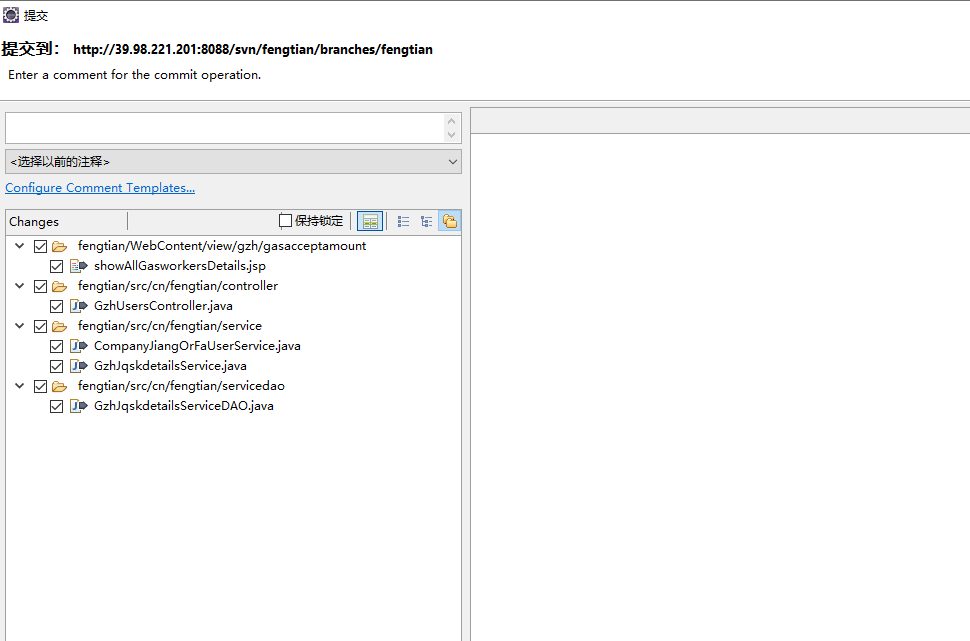Uncheck GzhJqskdetailsServiceDAO.java checkbox

[57, 406]
